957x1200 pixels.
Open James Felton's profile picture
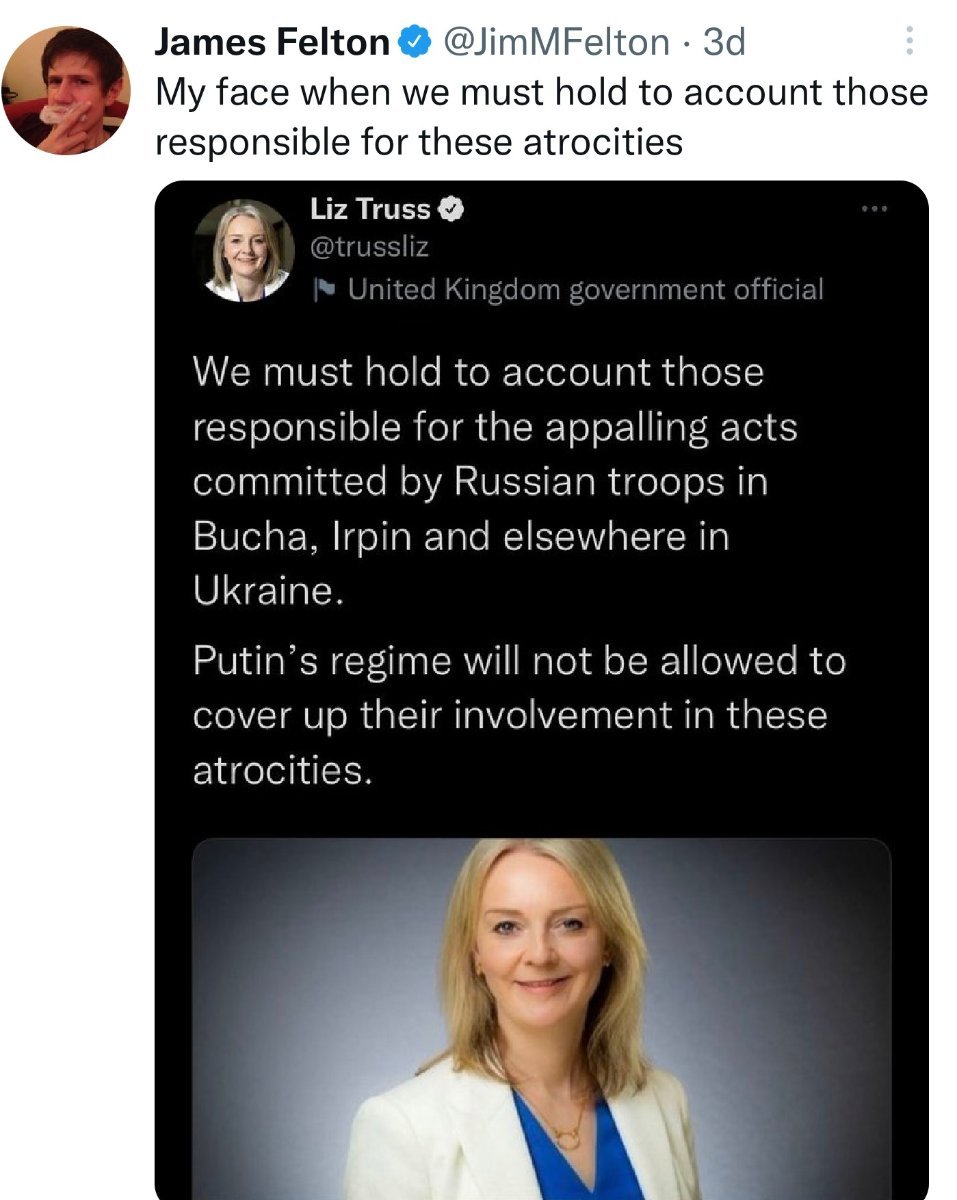click(65, 91)
